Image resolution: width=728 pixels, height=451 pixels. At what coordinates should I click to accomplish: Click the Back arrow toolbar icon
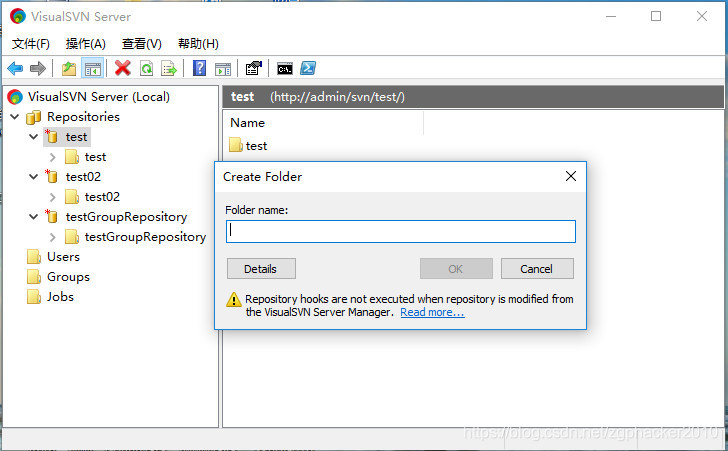tap(15, 69)
